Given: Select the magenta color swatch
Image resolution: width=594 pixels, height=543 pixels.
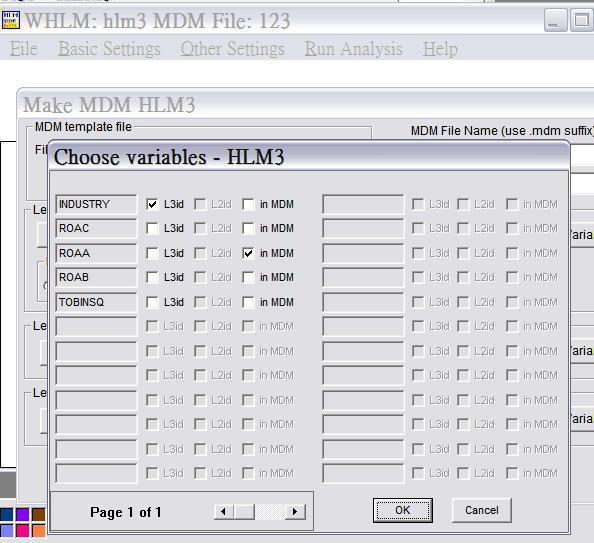Looking at the screenshot, I should pos(22,530).
